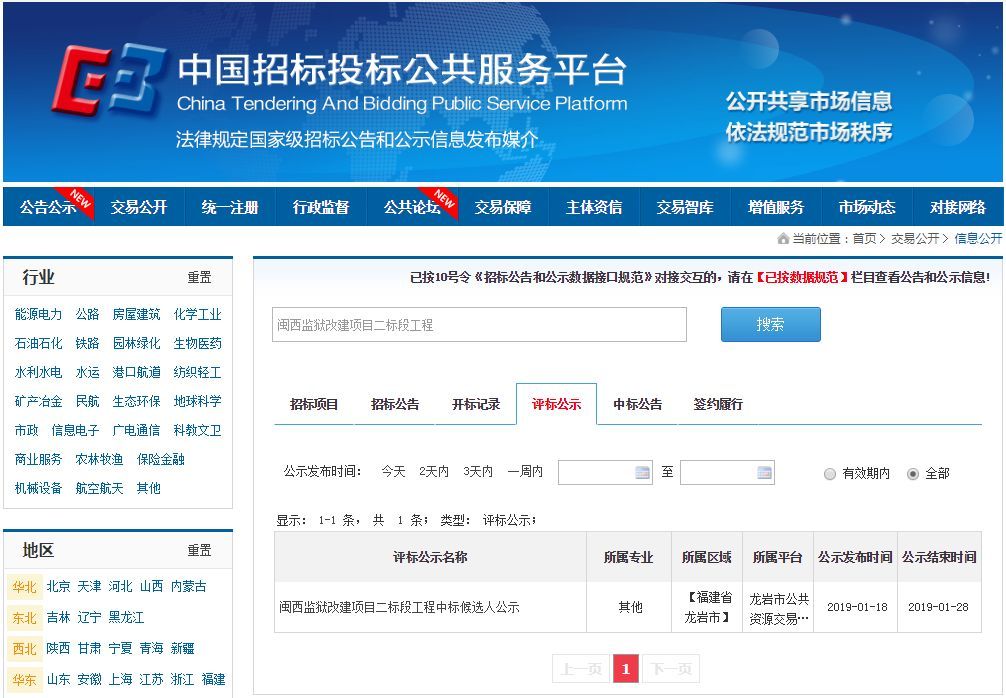Filter by 3天内 publish time

478,472
